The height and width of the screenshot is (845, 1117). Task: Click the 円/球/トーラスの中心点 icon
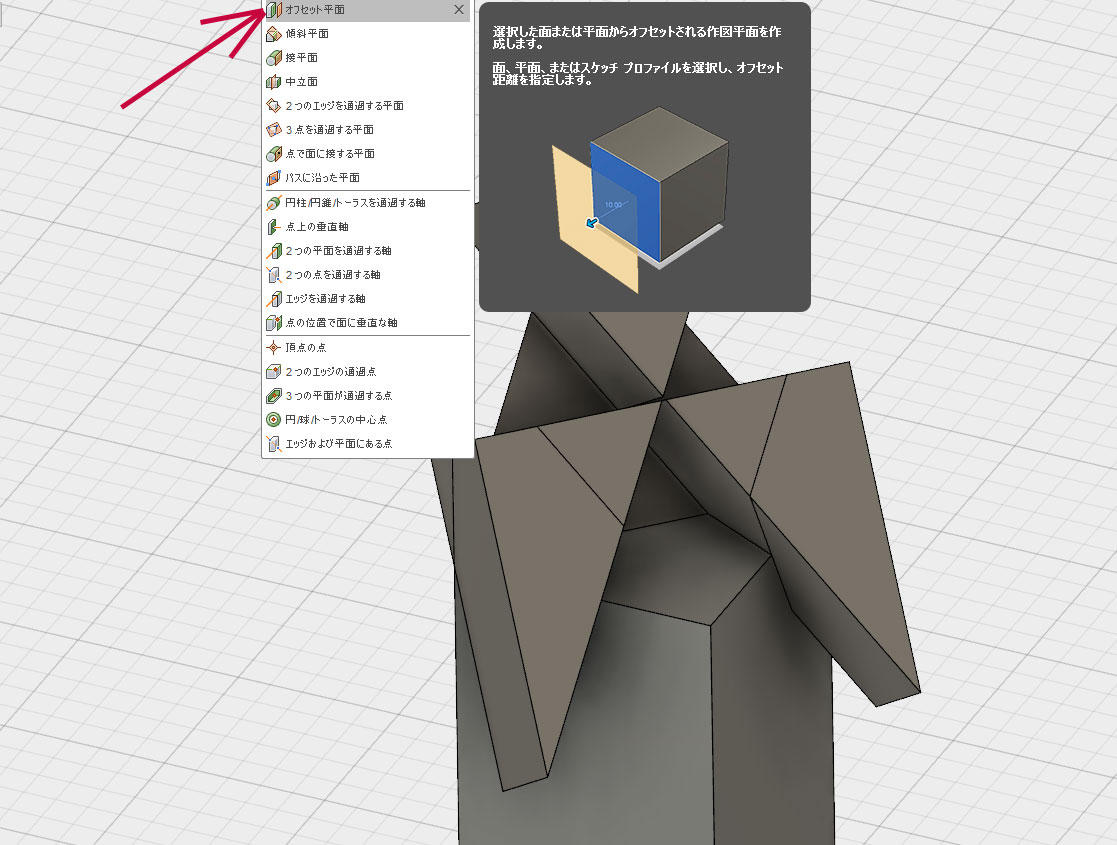pyautogui.click(x=274, y=420)
